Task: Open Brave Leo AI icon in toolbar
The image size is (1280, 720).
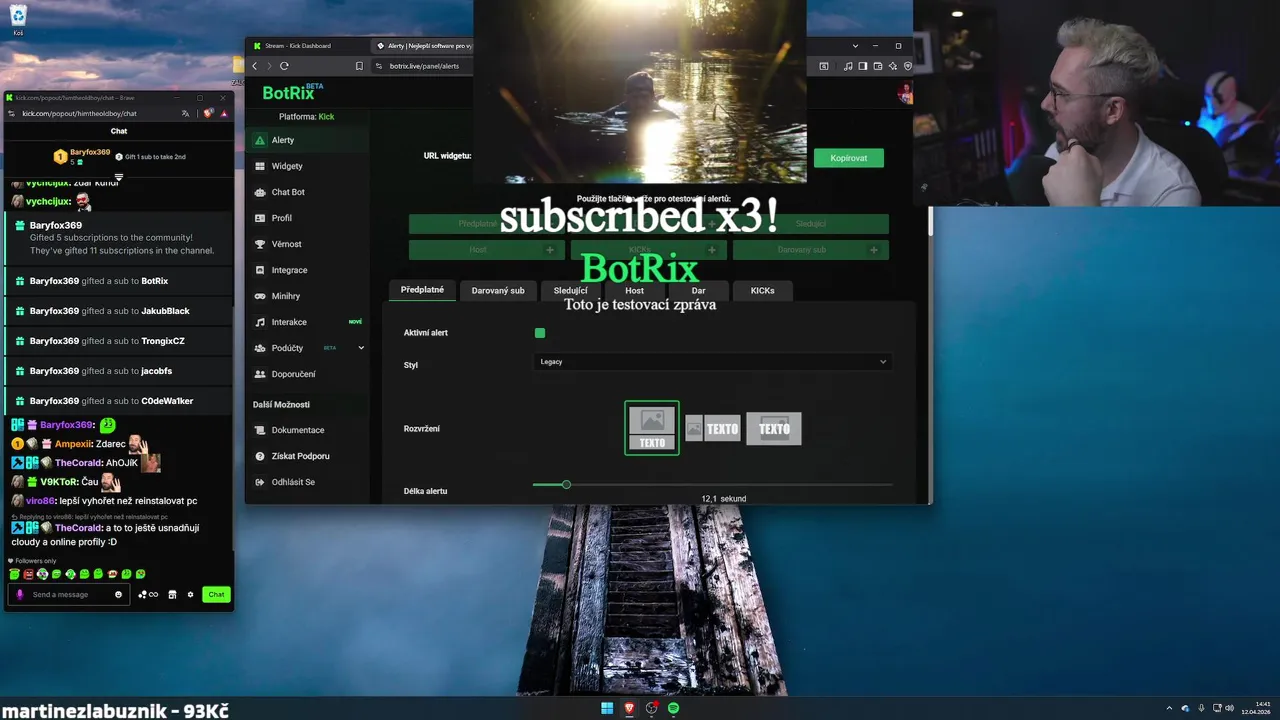Action: click(x=892, y=66)
